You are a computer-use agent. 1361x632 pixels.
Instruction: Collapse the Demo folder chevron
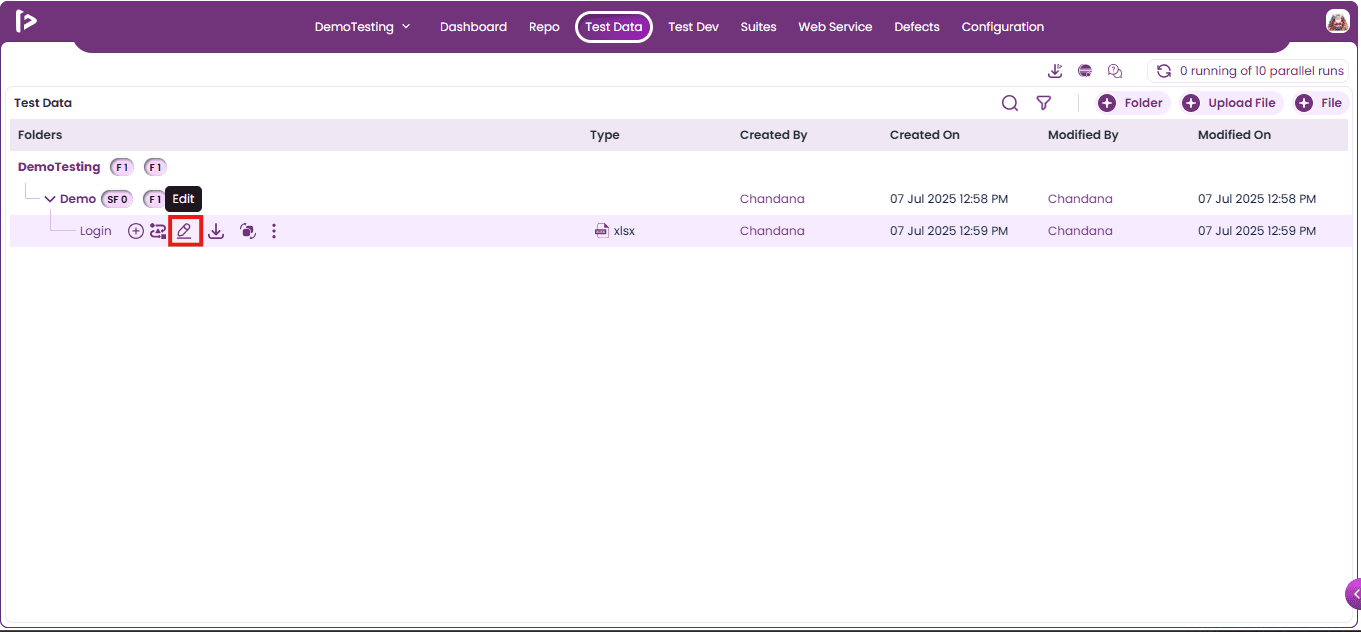coord(50,199)
